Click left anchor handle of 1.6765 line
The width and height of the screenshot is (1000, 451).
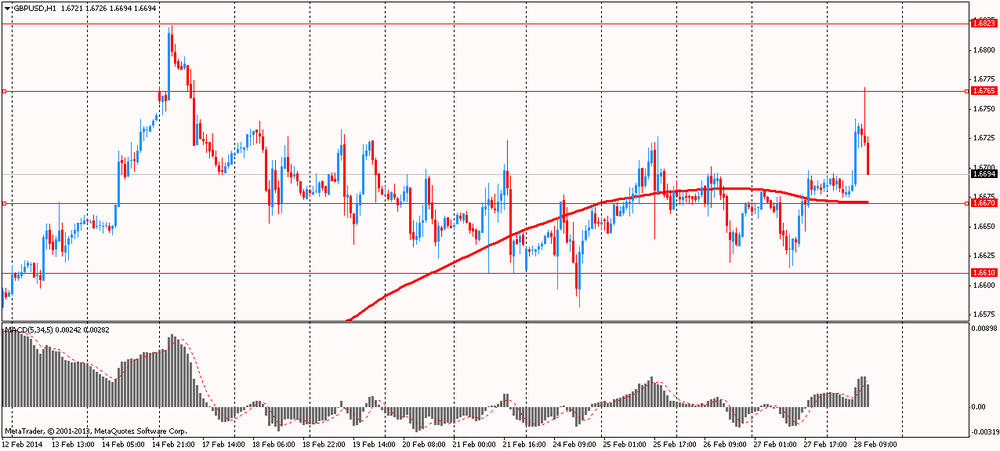coord(4,91)
